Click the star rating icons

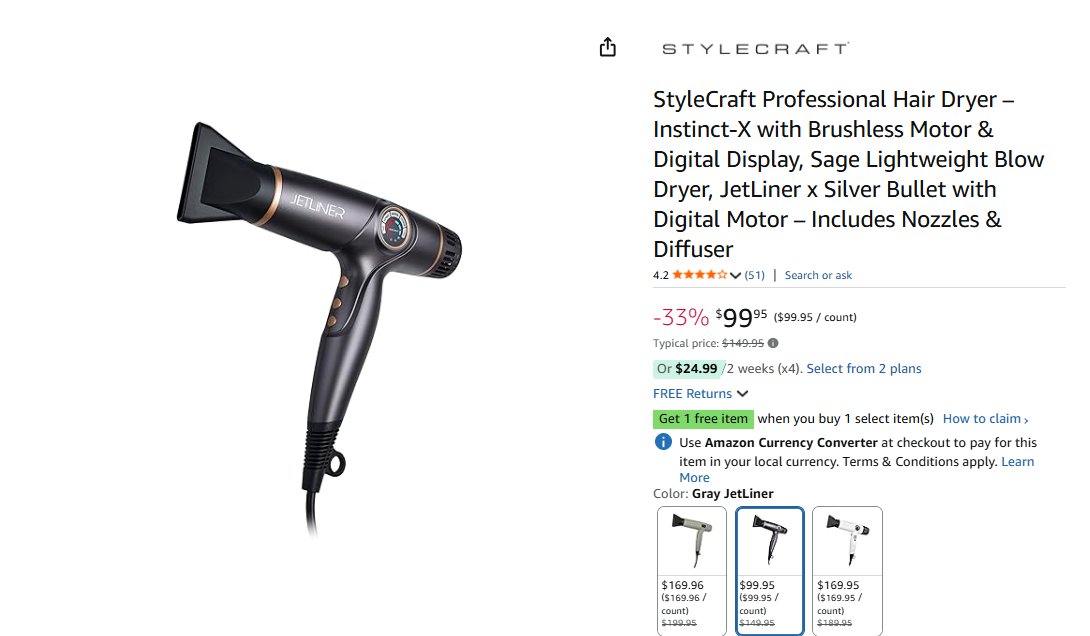click(699, 275)
